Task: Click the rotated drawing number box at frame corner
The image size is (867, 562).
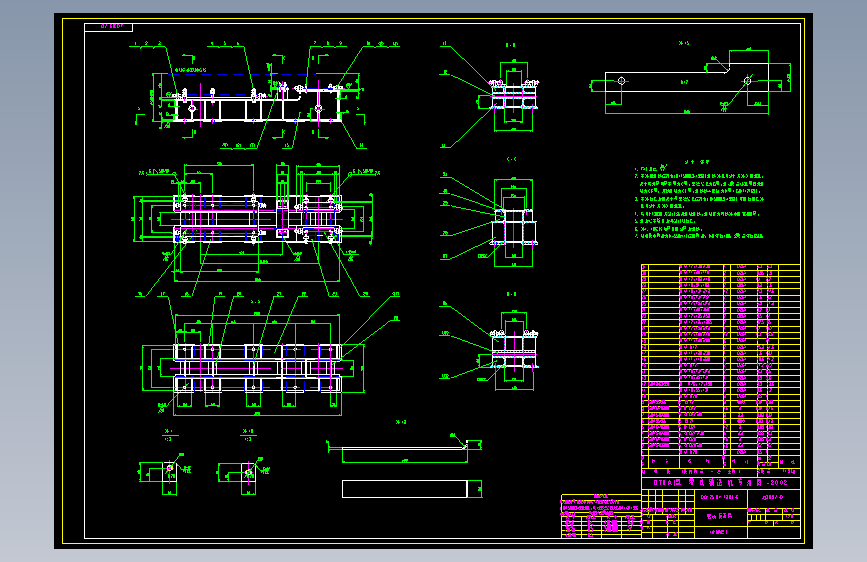Action: pos(108,27)
